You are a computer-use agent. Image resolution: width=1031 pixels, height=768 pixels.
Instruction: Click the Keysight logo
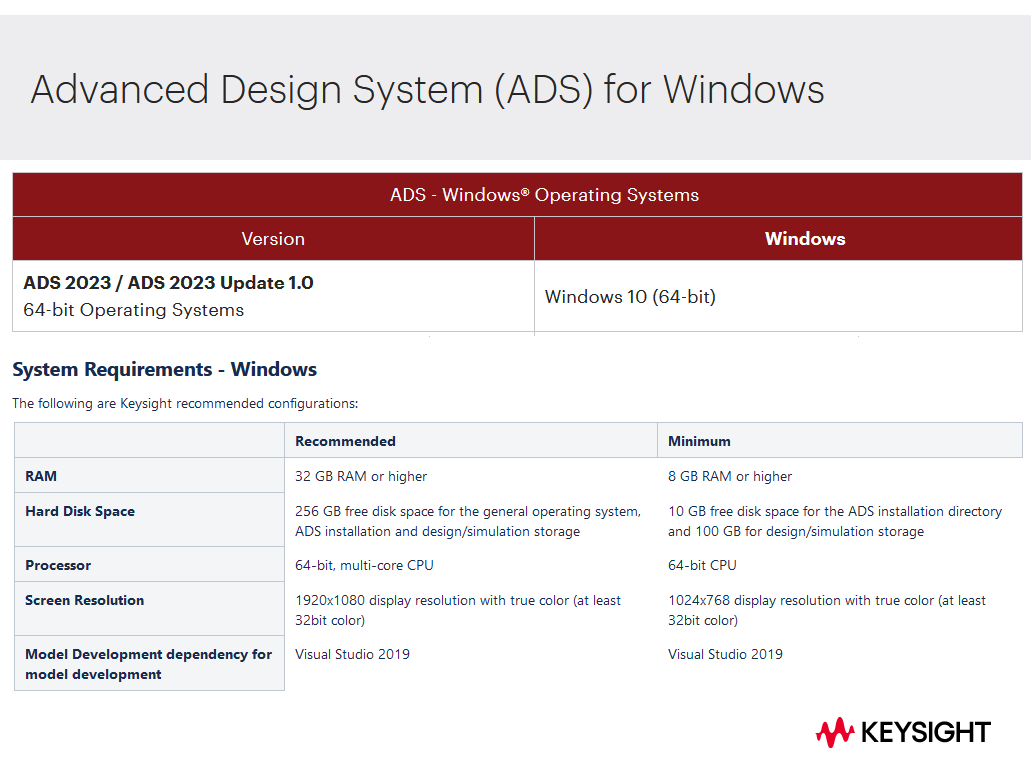tap(903, 732)
